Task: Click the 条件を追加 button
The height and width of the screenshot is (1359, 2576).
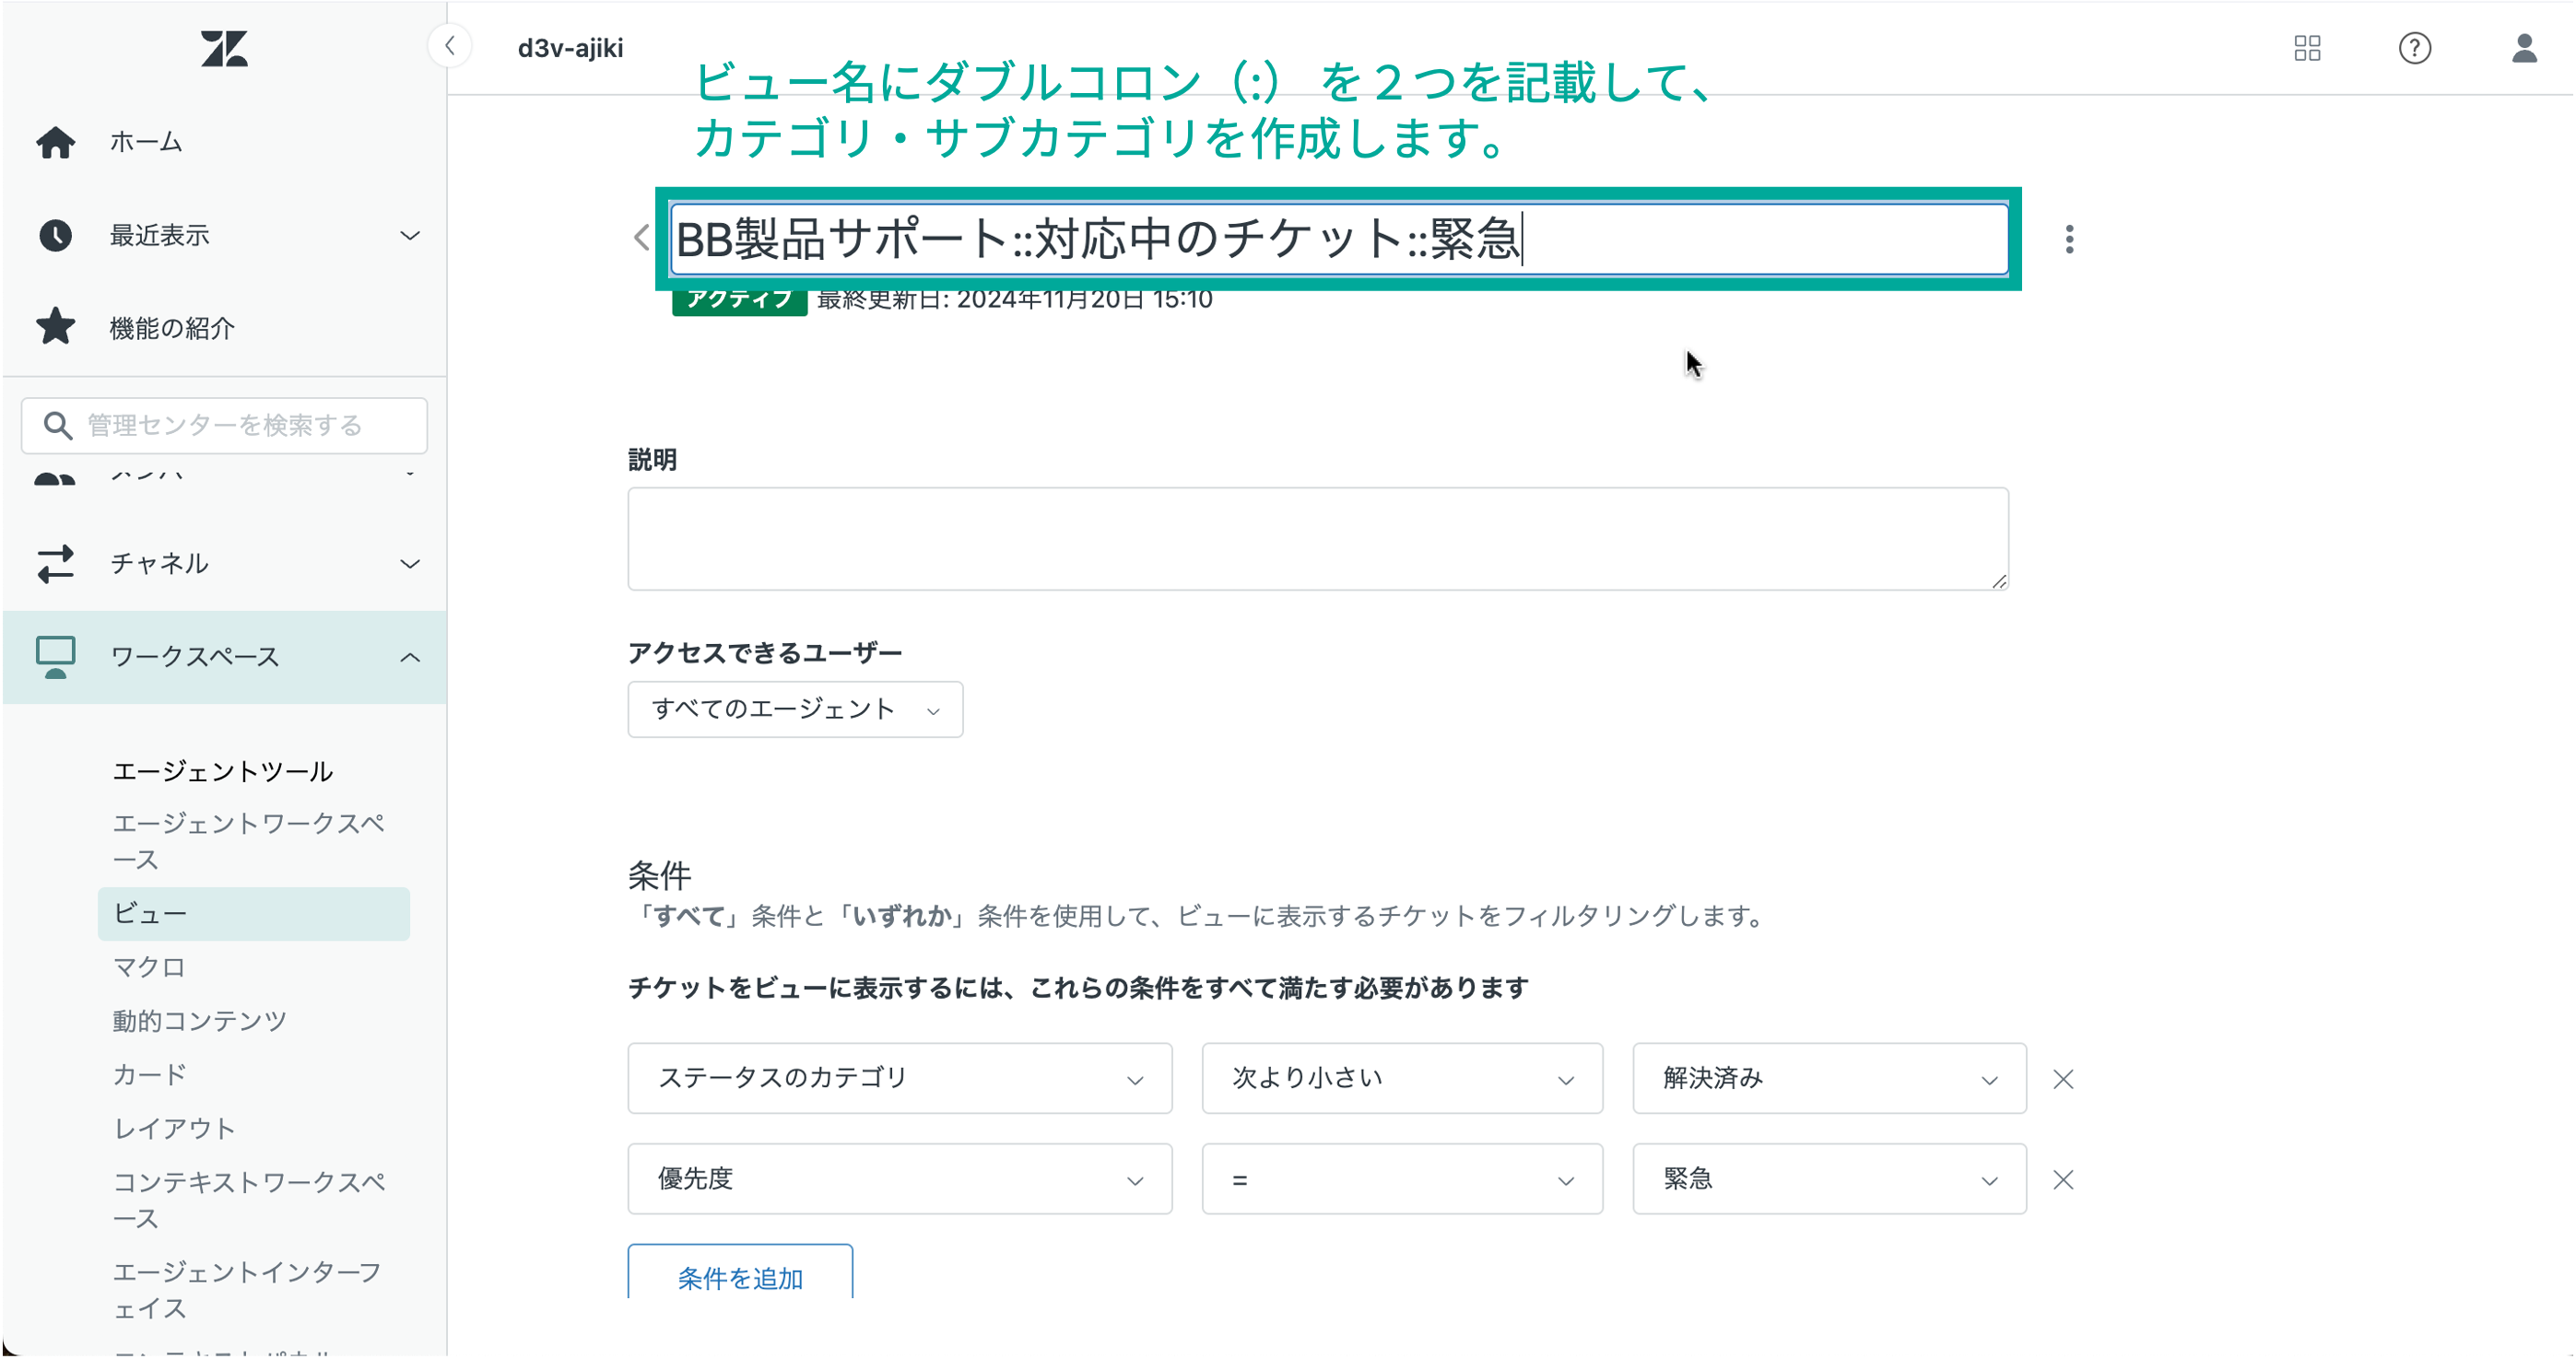Action: click(740, 1273)
